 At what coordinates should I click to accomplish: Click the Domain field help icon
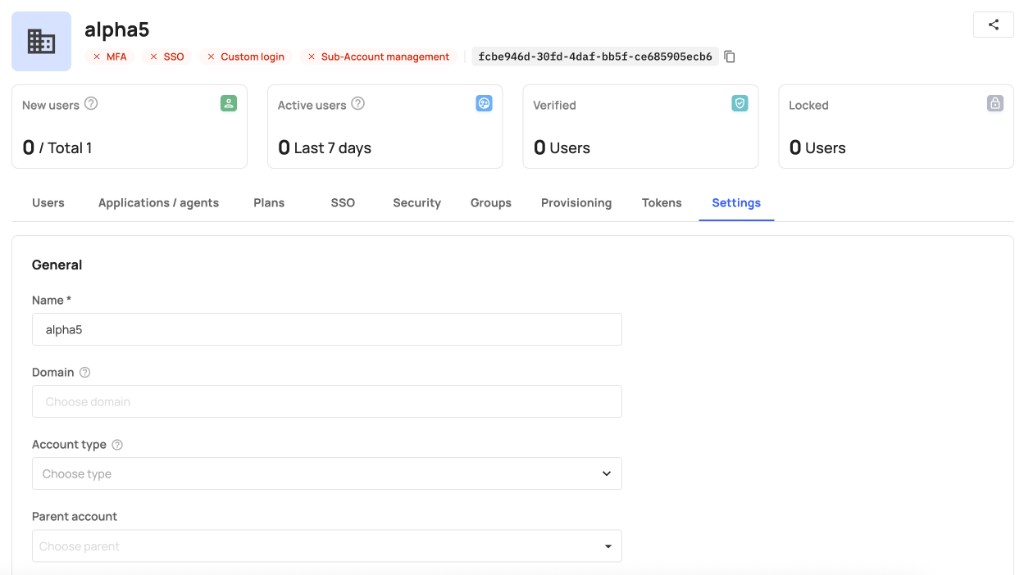click(85, 372)
